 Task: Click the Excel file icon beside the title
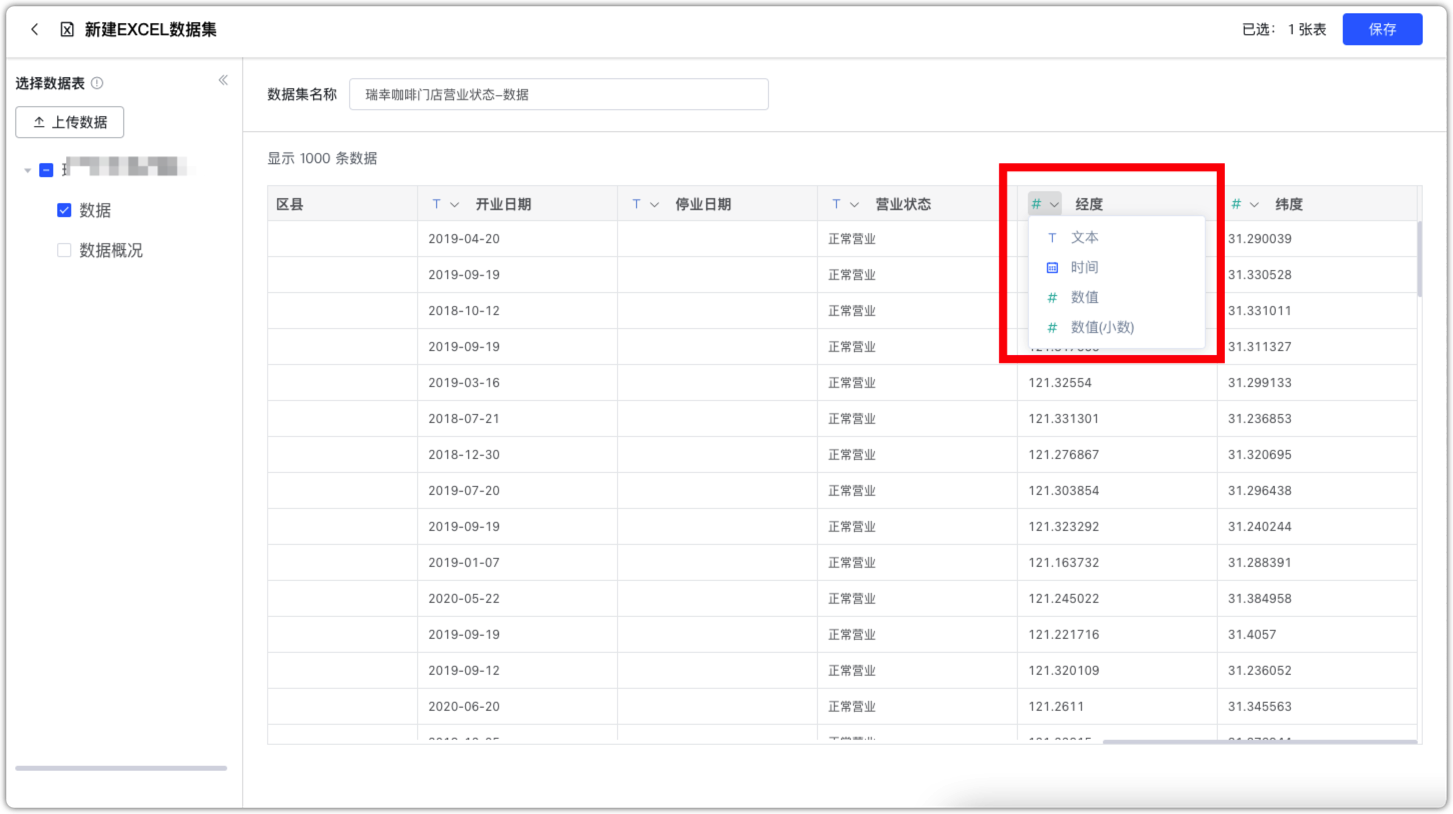tap(67, 30)
